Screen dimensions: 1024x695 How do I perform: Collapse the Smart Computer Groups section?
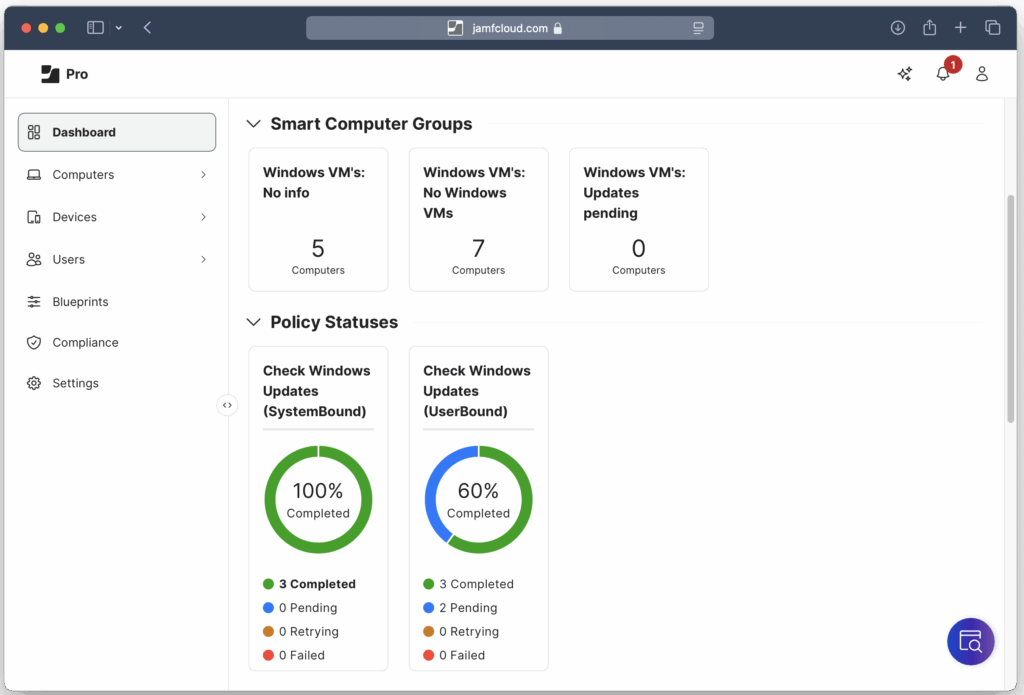[x=253, y=124]
